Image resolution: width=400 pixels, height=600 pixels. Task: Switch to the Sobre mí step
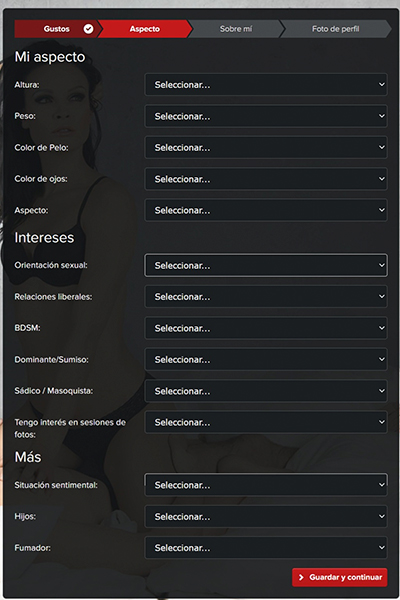click(236, 29)
